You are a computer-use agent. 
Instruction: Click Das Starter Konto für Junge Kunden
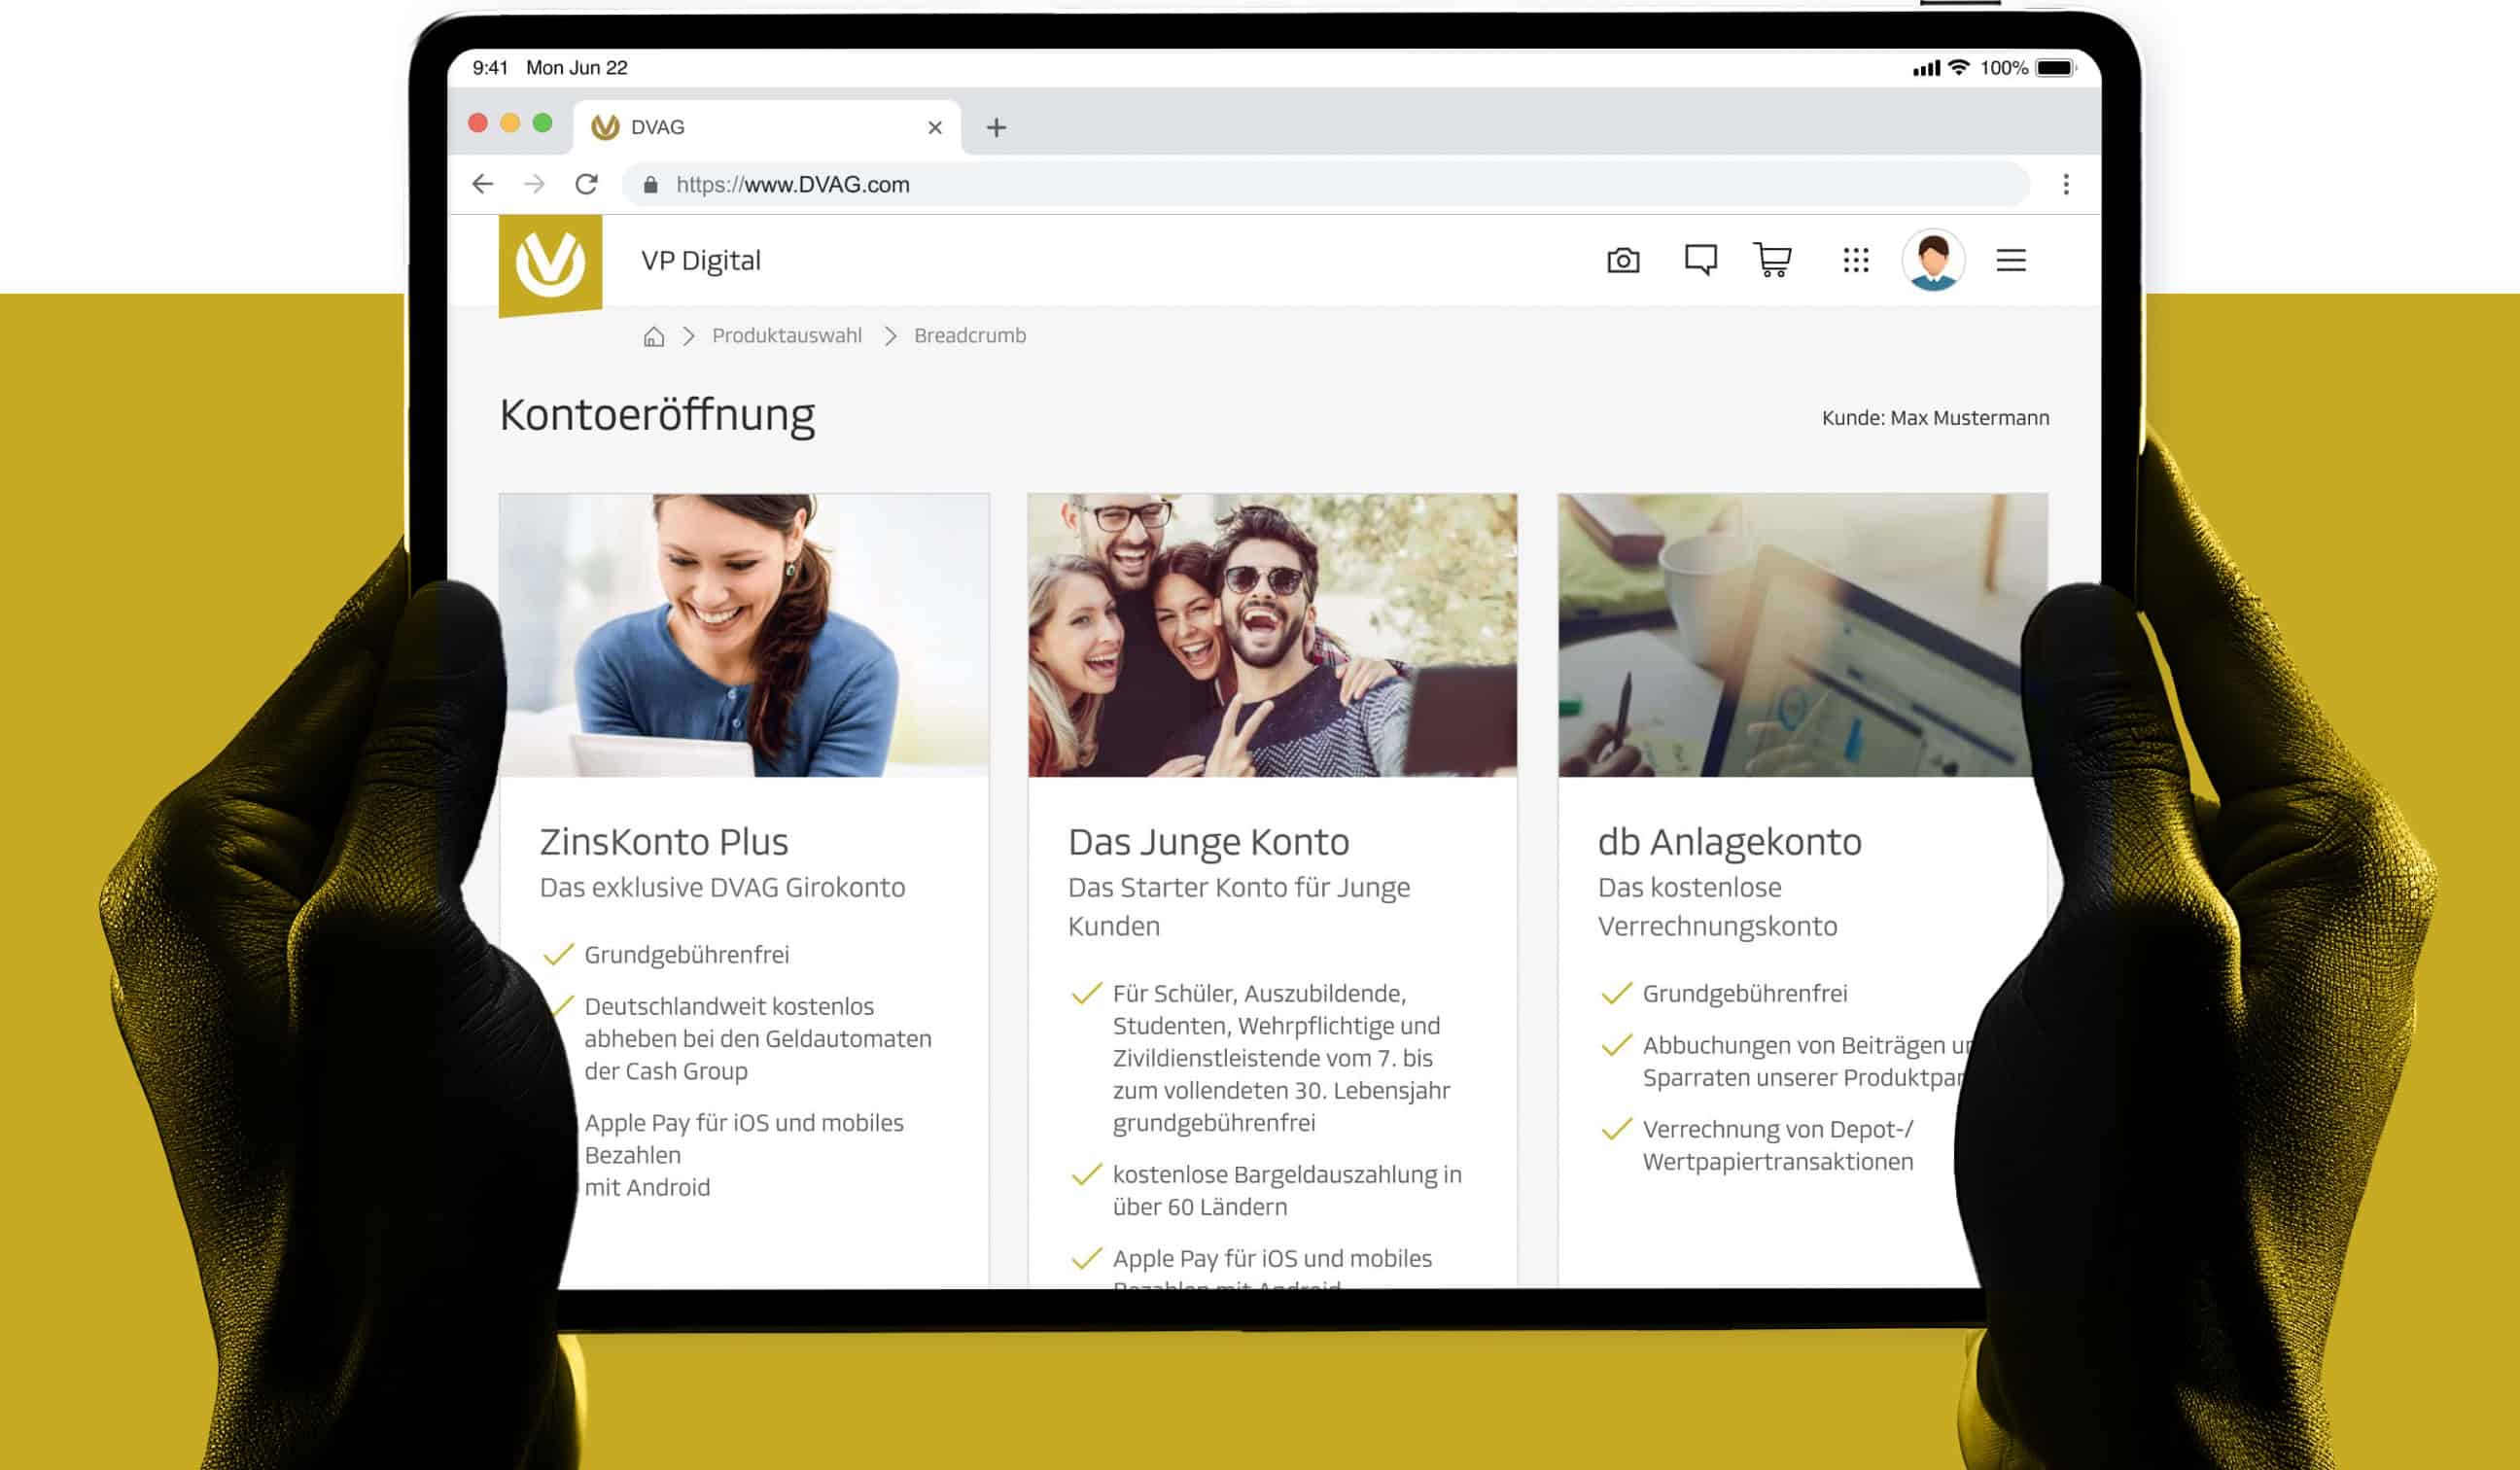click(1239, 907)
